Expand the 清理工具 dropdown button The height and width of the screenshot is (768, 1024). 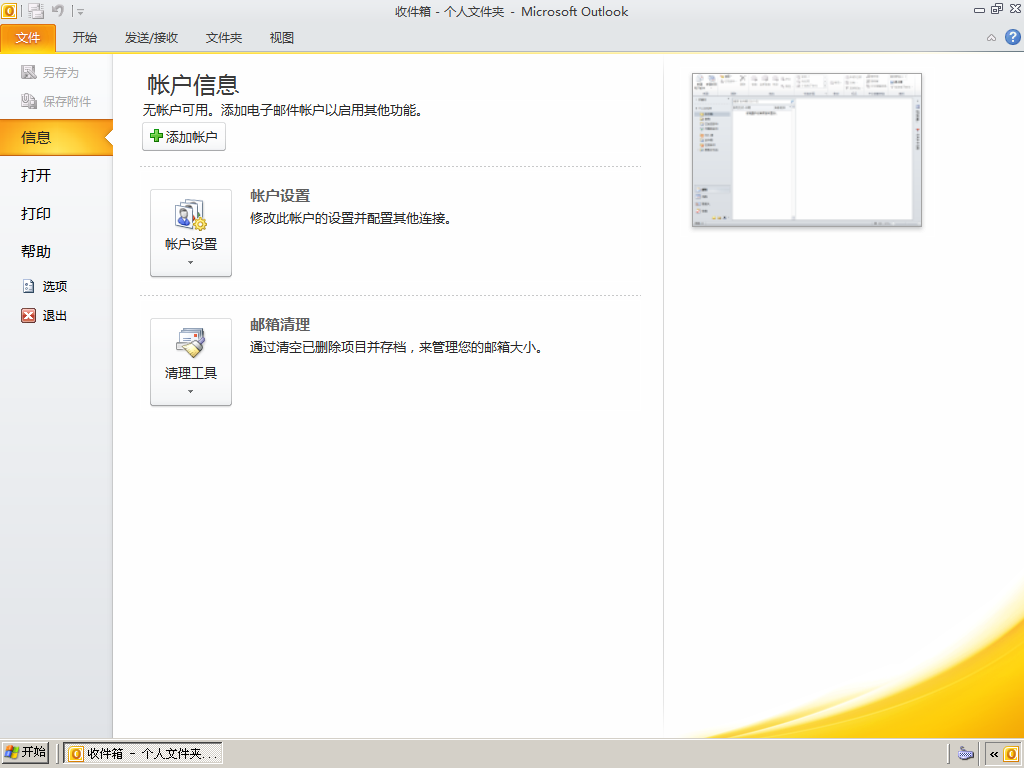click(x=191, y=362)
